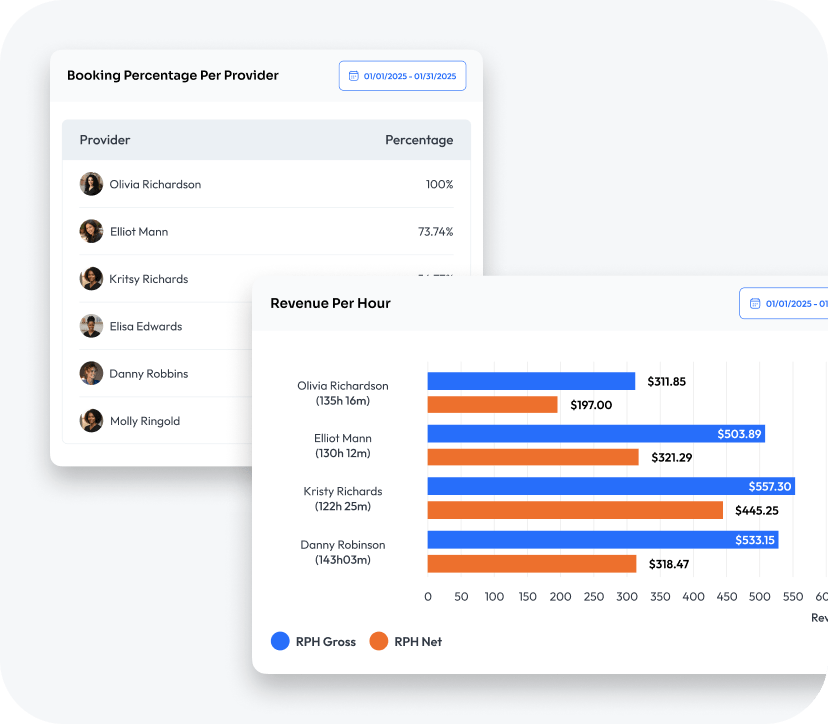Click Olivia Richardson's avatar photo
829x725 pixels.
pos(92,184)
